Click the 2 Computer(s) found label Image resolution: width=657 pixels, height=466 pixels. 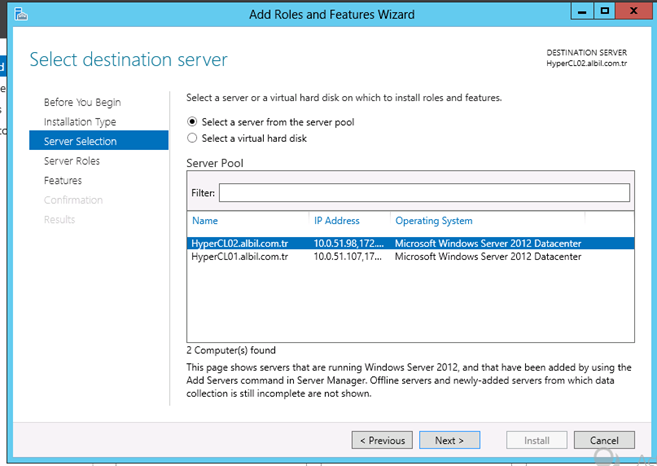pyautogui.click(x=231, y=350)
